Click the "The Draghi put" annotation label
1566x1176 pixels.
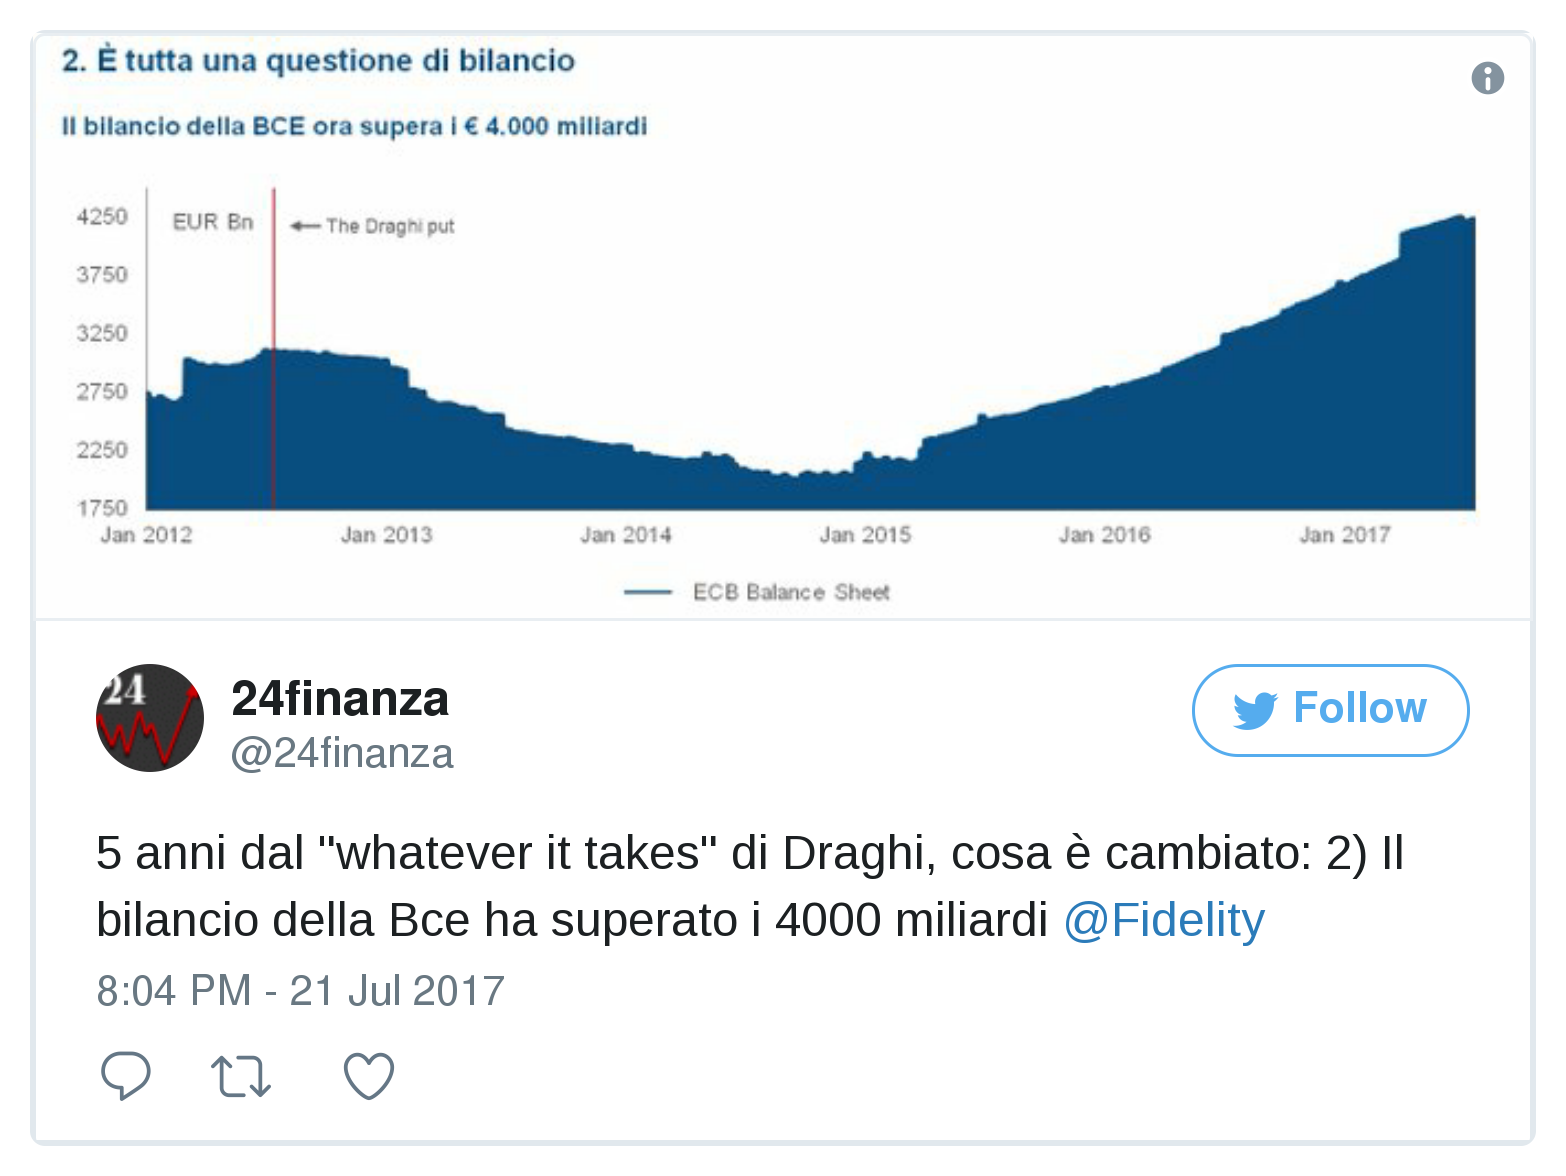pyautogui.click(x=390, y=226)
